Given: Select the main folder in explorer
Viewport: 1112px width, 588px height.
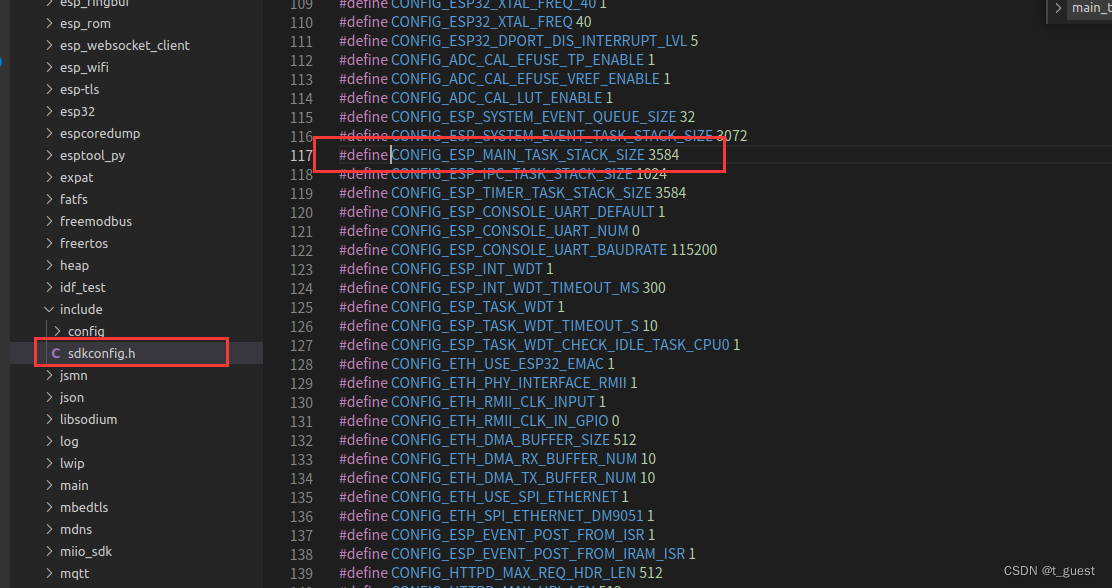Looking at the screenshot, I should 74,485.
